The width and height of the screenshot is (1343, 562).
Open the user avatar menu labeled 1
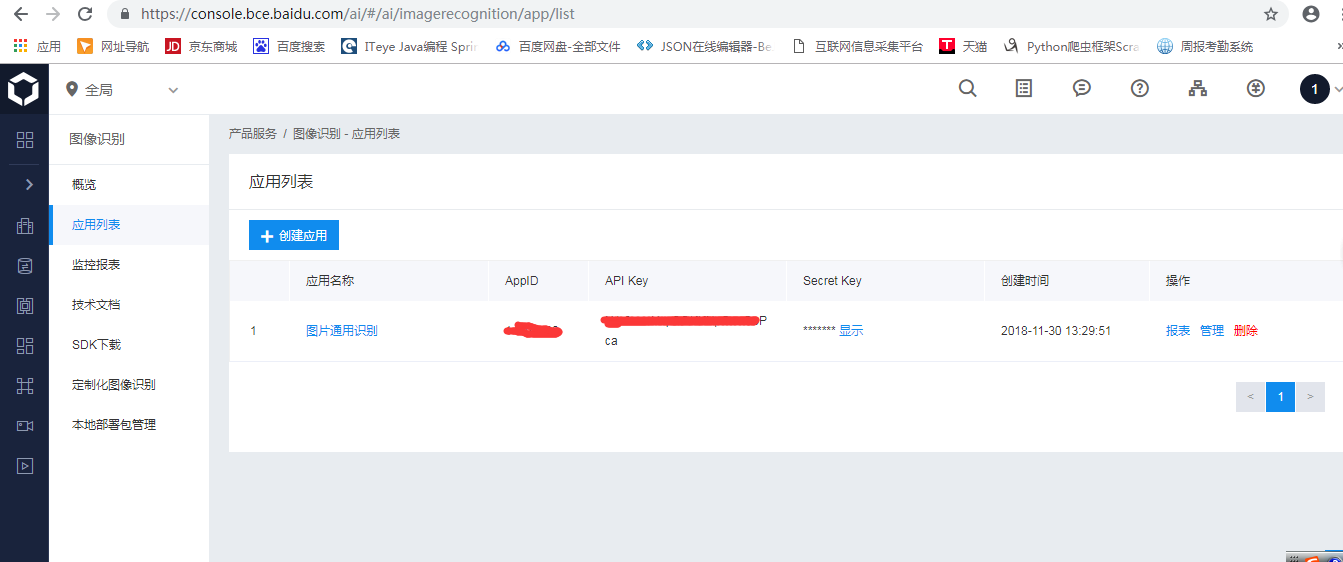[1315, 89]
